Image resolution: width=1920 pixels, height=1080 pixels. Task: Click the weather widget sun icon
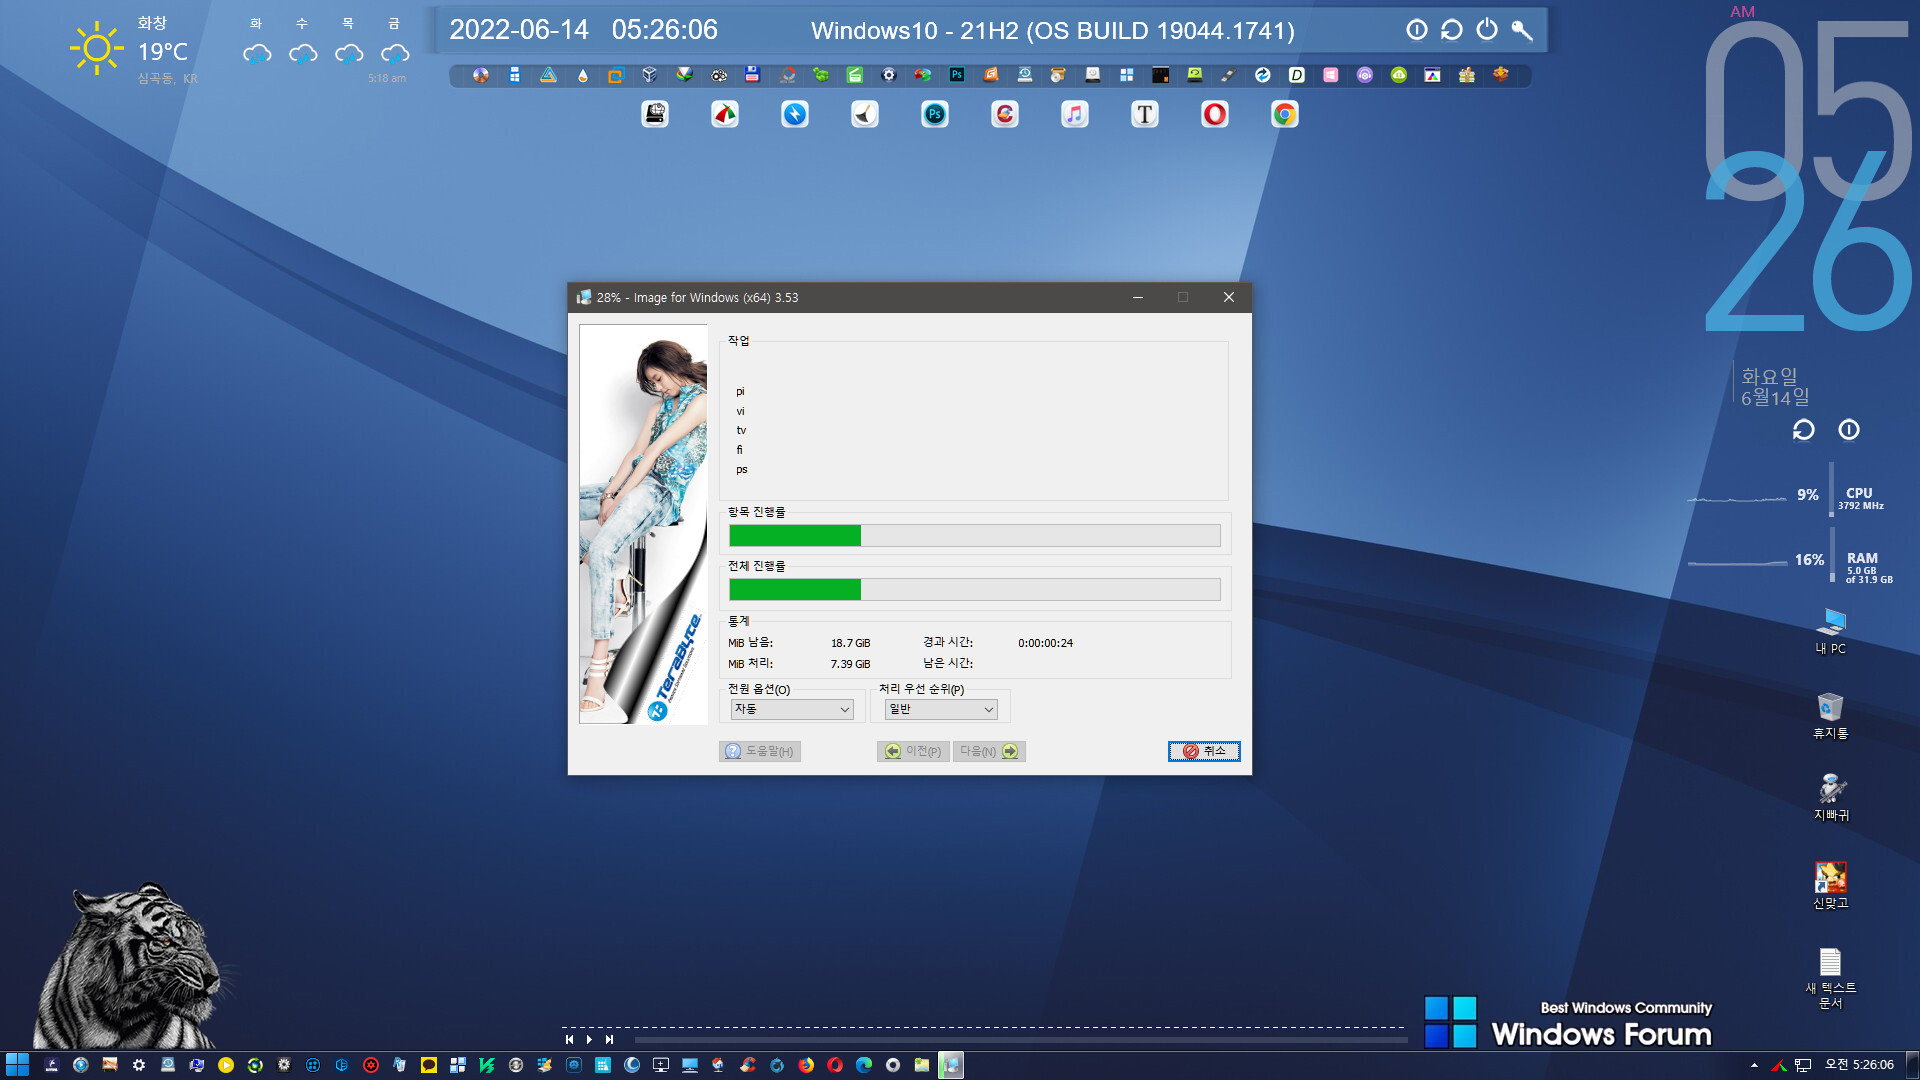tap(97, 48)
